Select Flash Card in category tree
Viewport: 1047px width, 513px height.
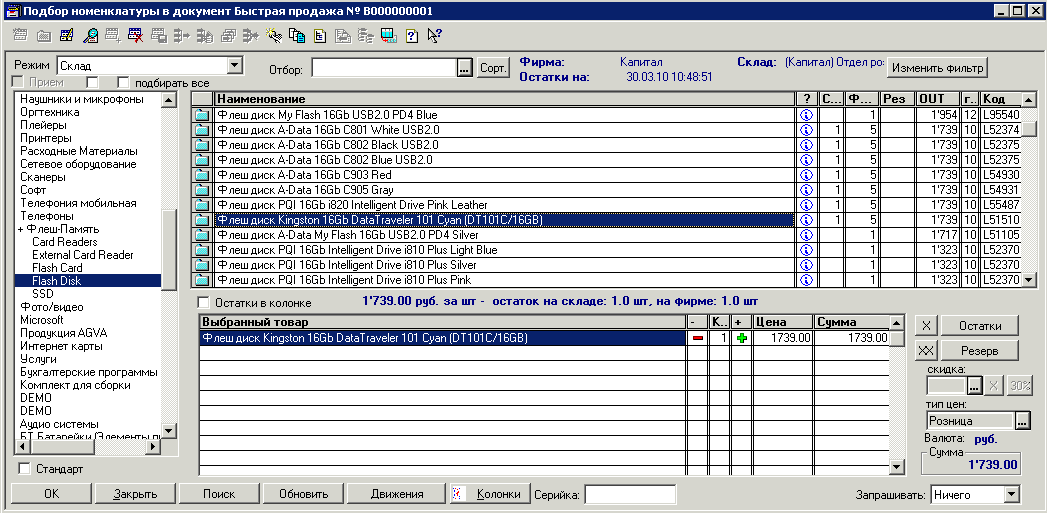(x=57, y=268)
